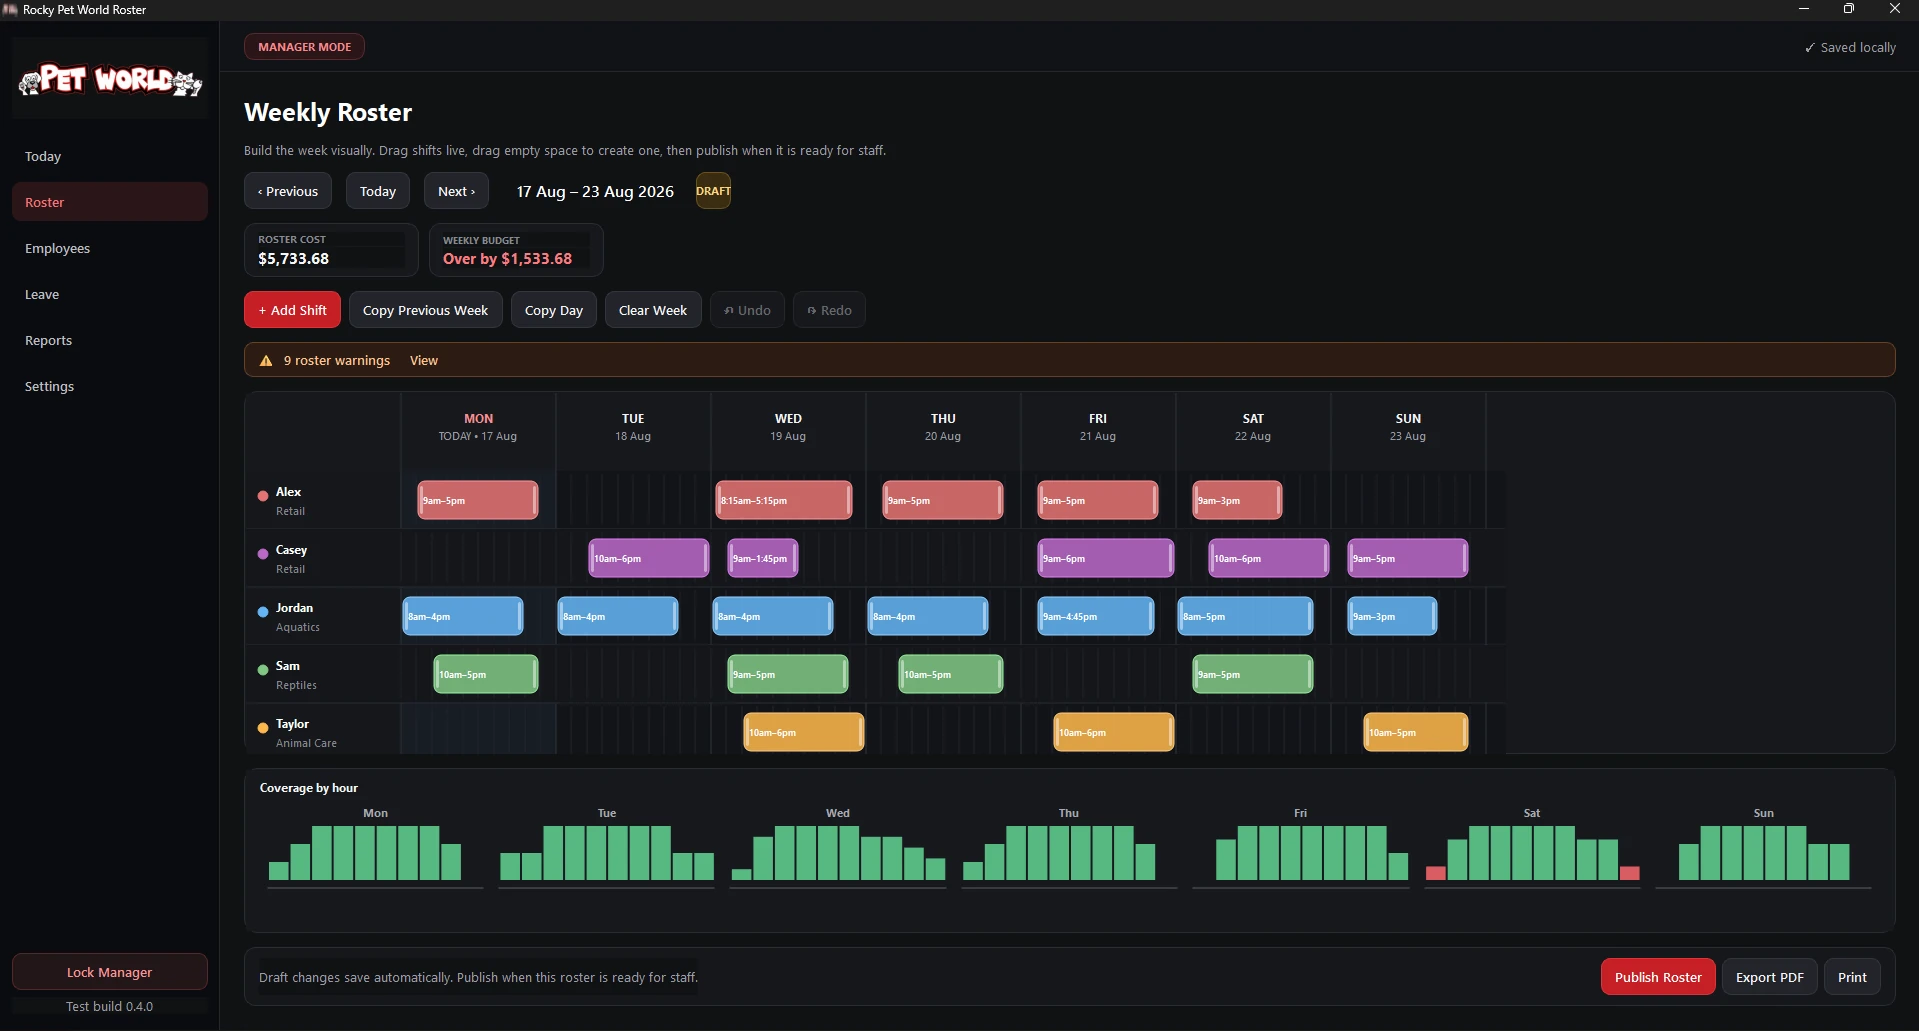
Task: Select Alex's Monday 9am–5pm shift
Action: [x=478, y=500]
